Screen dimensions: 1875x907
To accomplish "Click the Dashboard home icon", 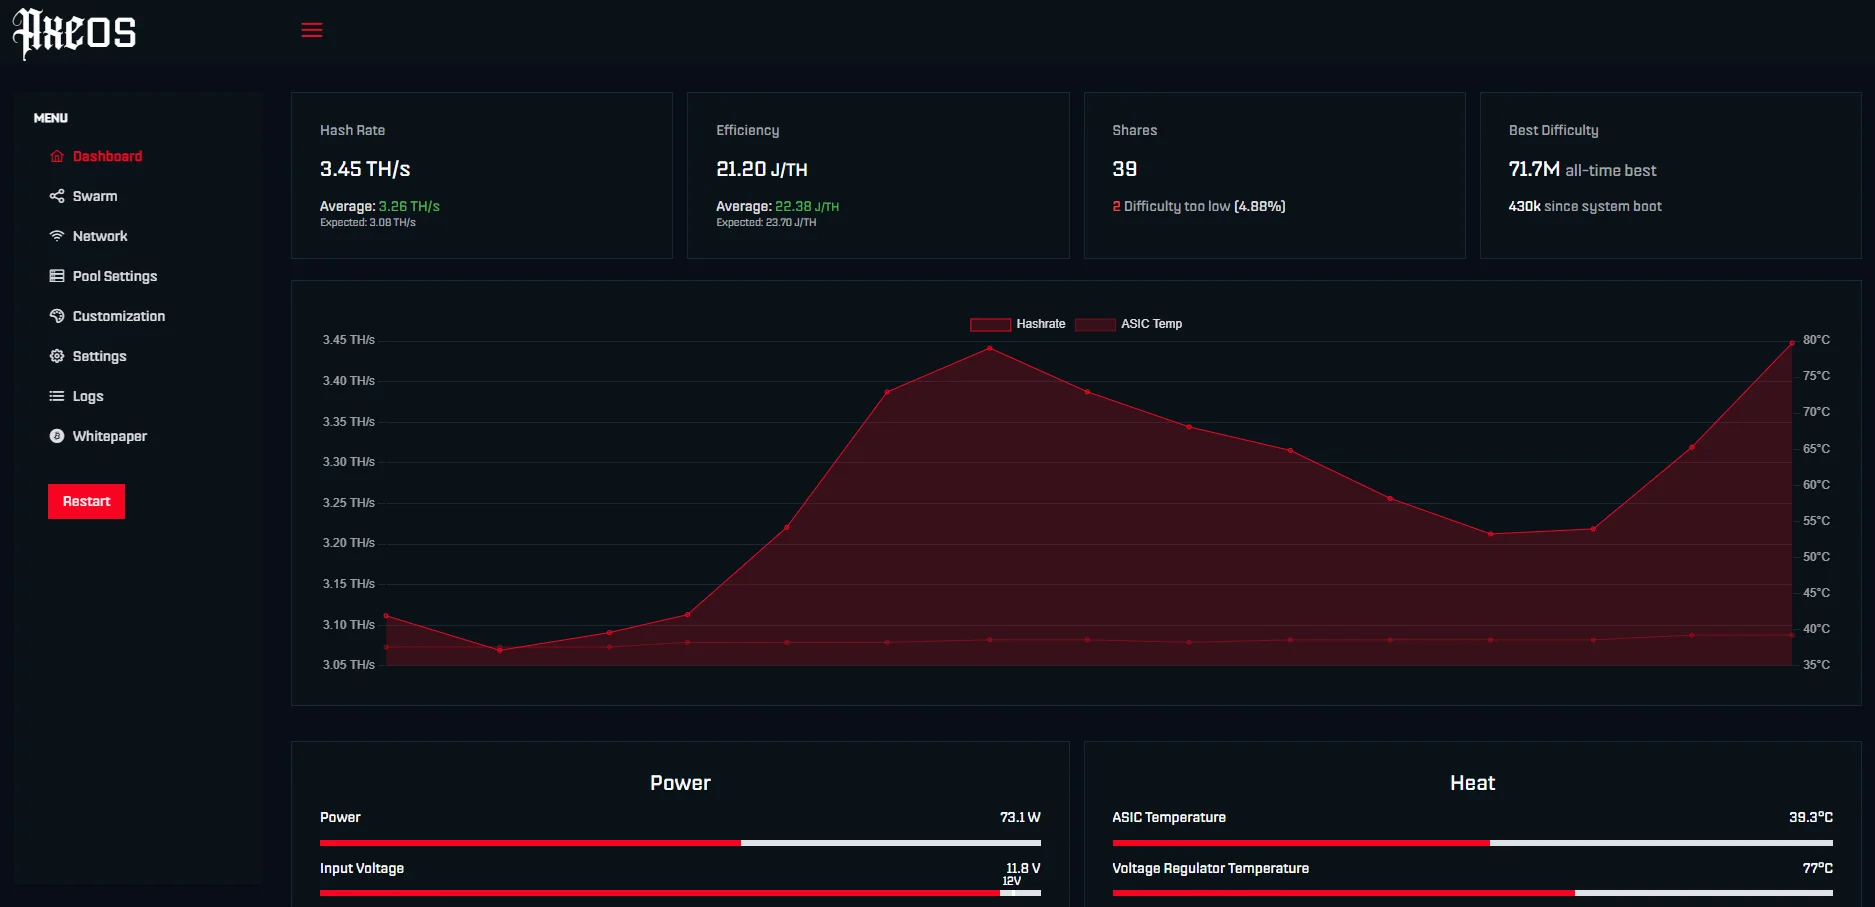I will 57,156.
